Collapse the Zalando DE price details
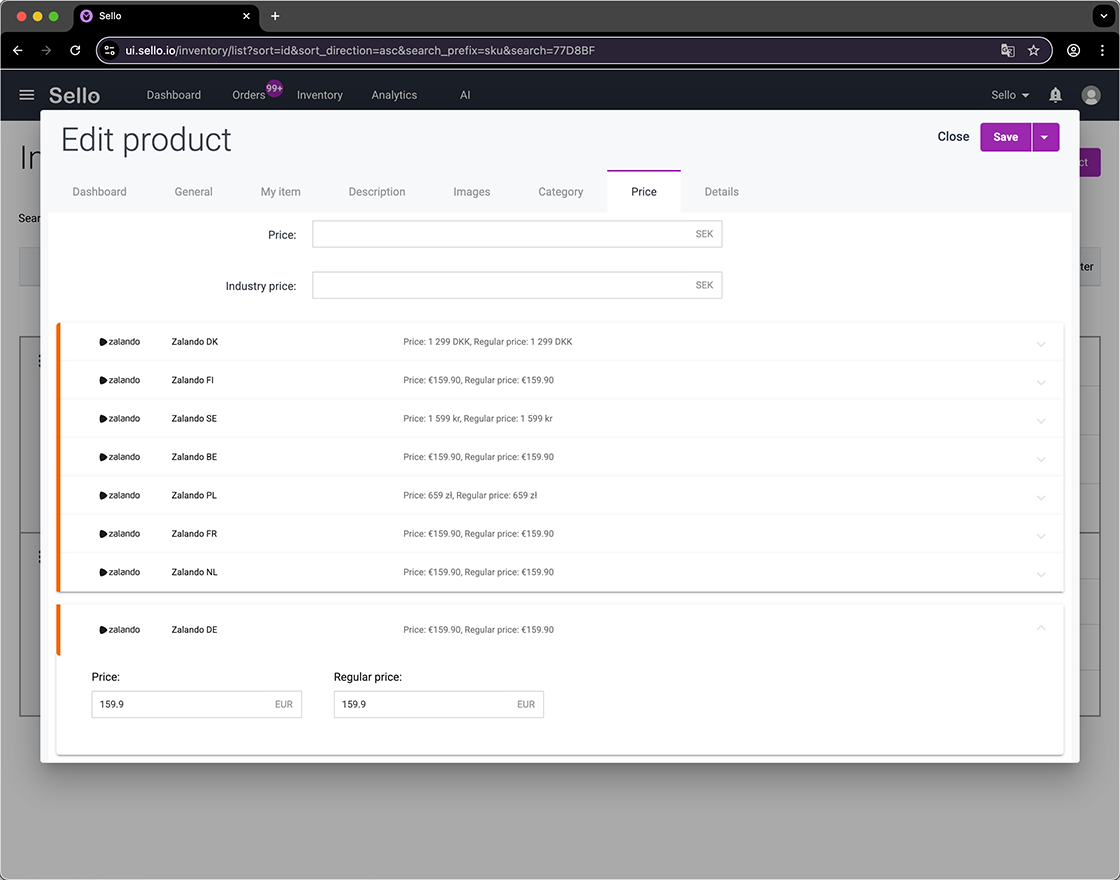1120x880 pixels. coord(1041,628)
